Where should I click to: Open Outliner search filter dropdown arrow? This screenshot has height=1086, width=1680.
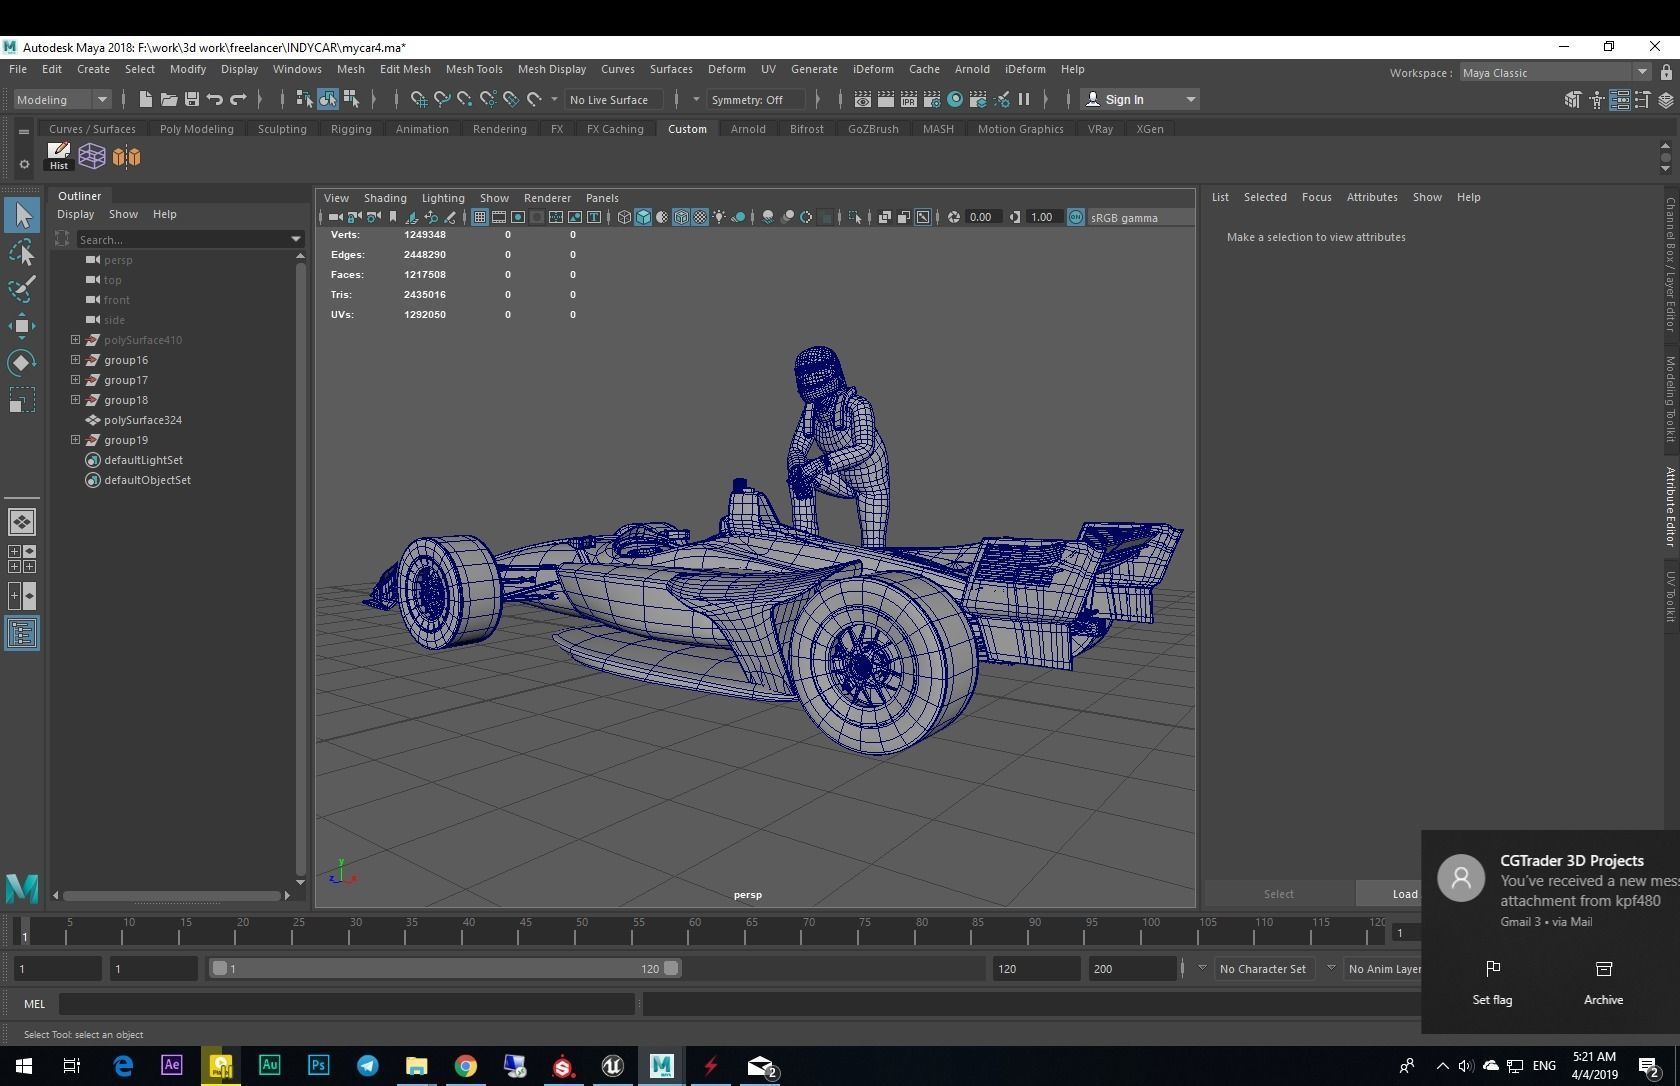click(295, 239)
